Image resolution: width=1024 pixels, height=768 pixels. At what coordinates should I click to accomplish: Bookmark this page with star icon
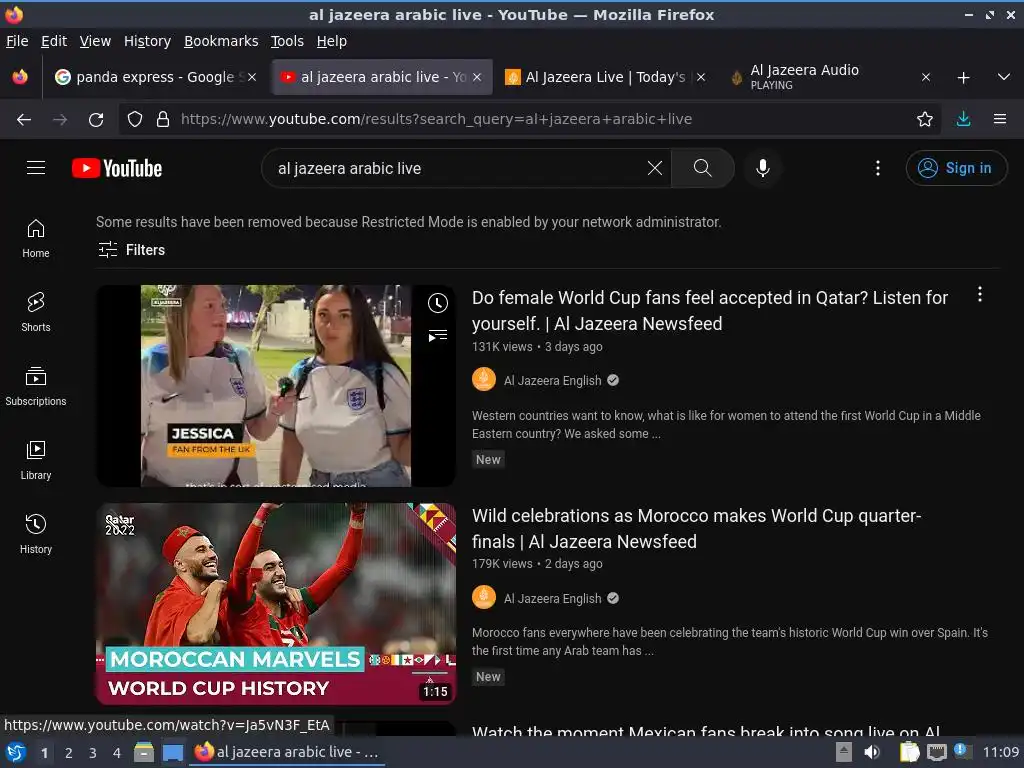click(924, 119)
